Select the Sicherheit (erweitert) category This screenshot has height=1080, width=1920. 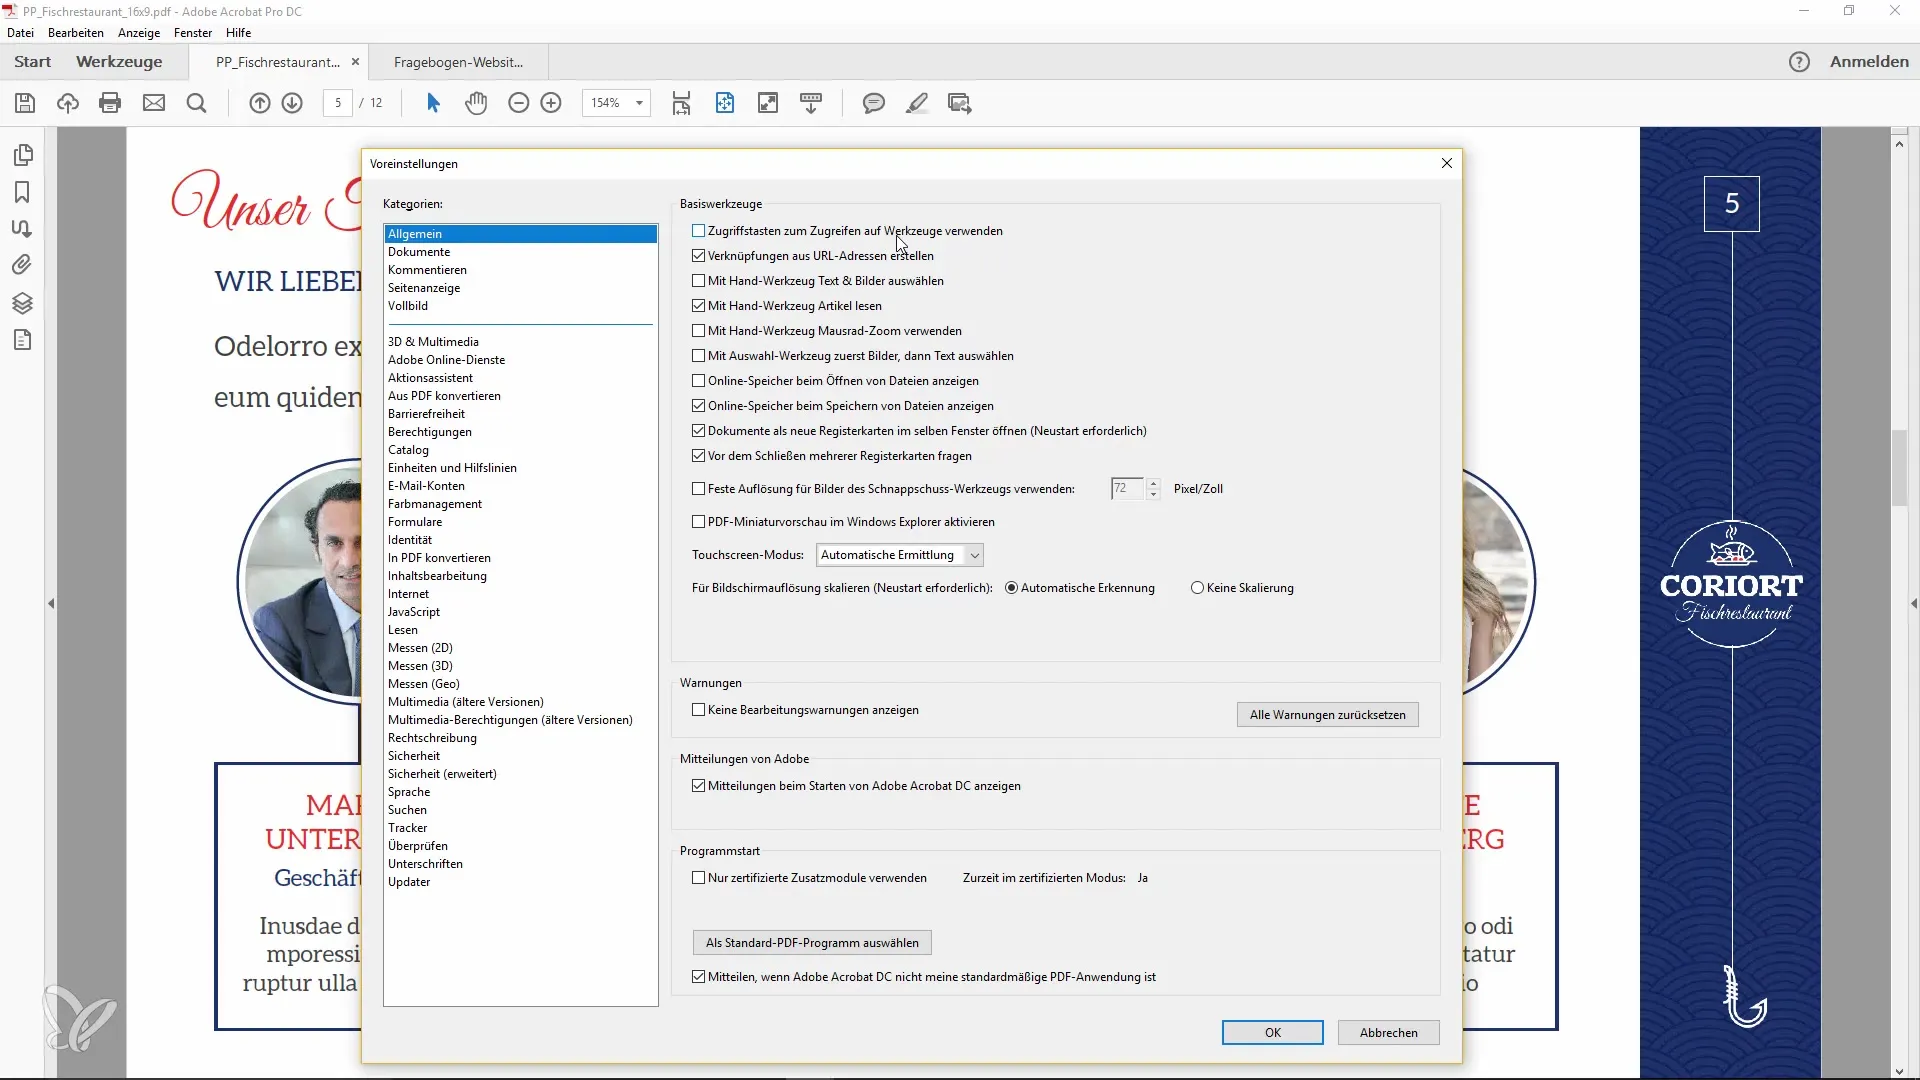(x=520, y=774)
